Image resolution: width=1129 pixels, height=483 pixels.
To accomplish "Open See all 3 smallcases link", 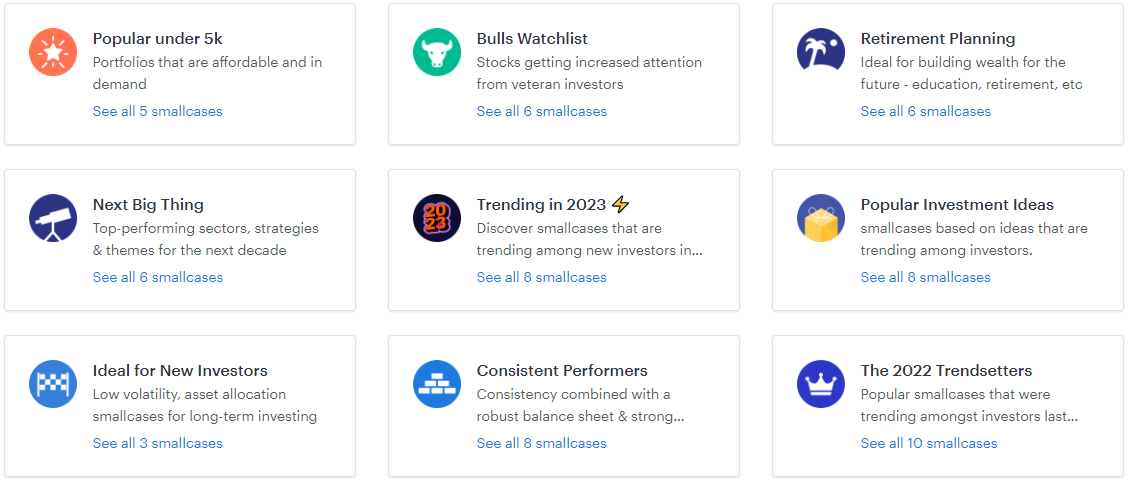I will click(157, 443).
